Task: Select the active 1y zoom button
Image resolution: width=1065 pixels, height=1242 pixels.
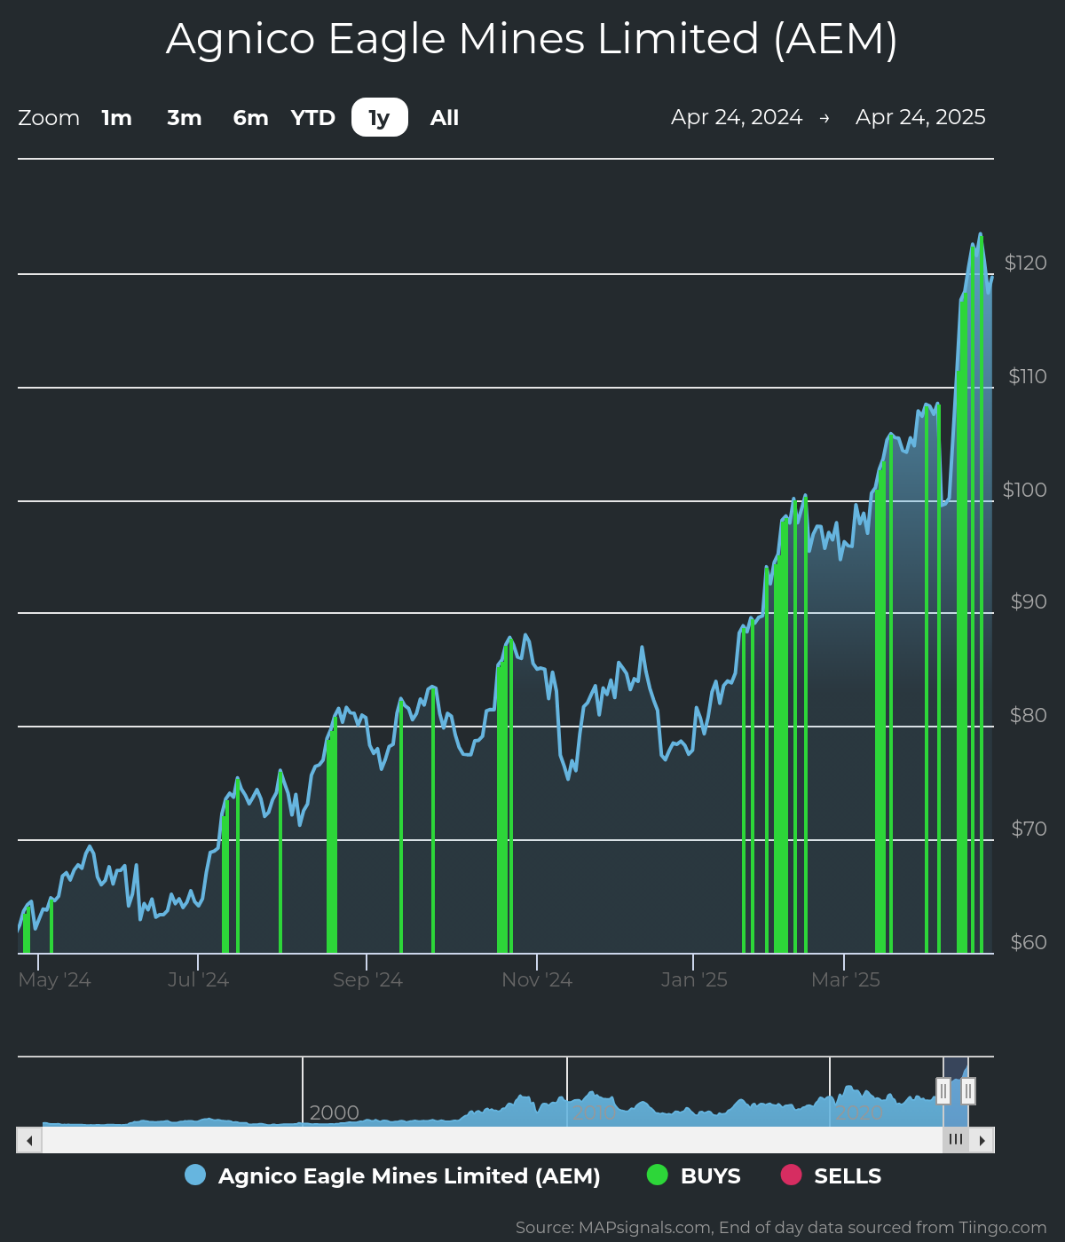Action: pyautogui.click(x=379, y=118)
